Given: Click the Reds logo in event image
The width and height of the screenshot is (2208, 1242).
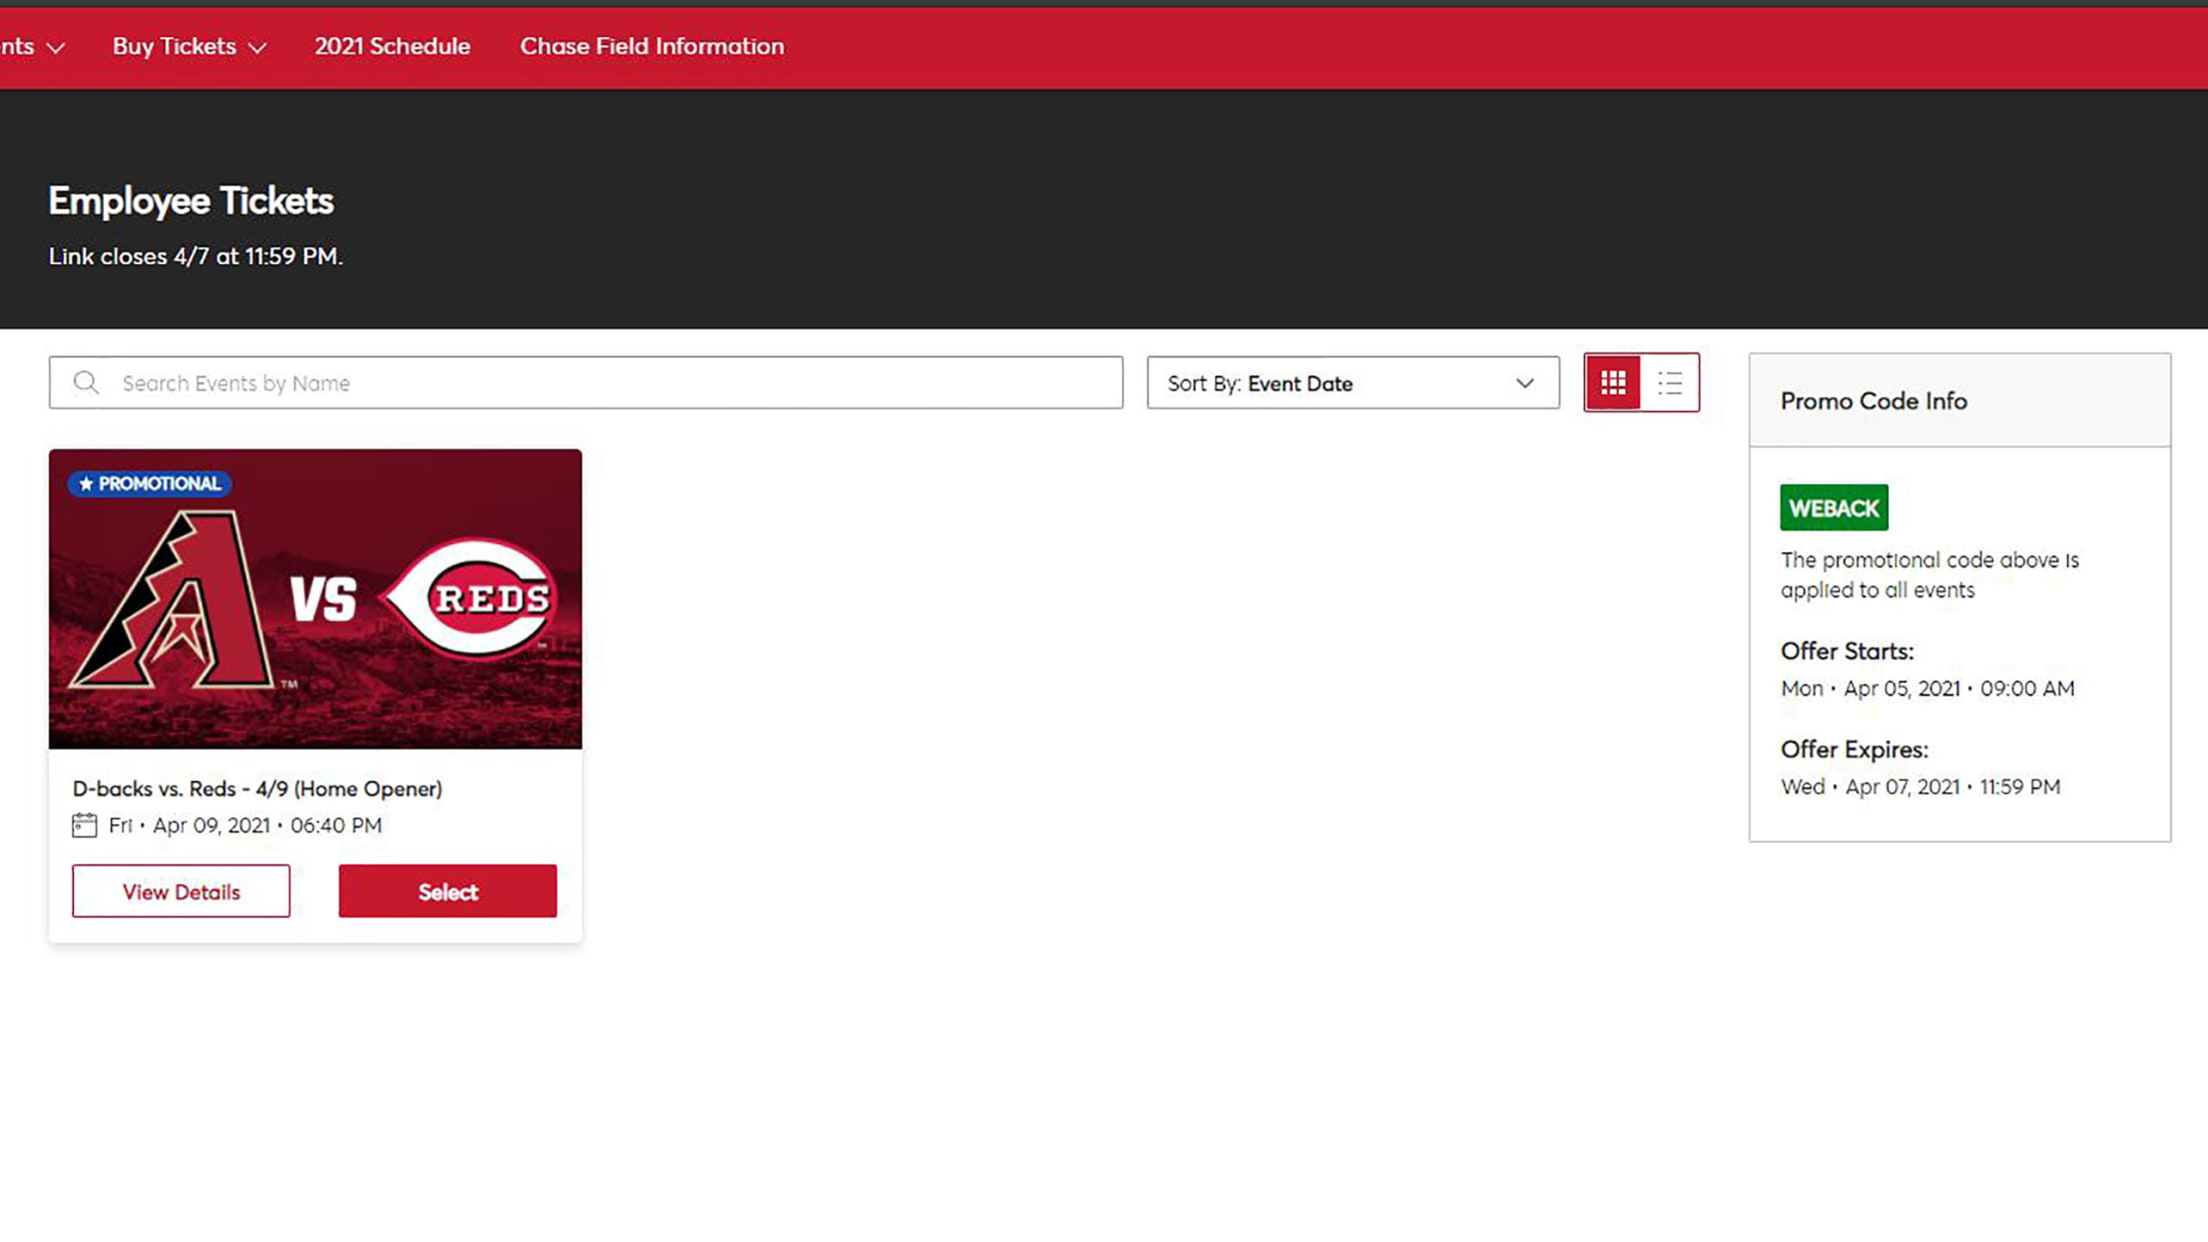Looking at the screenshot, I should pos(471,598).
